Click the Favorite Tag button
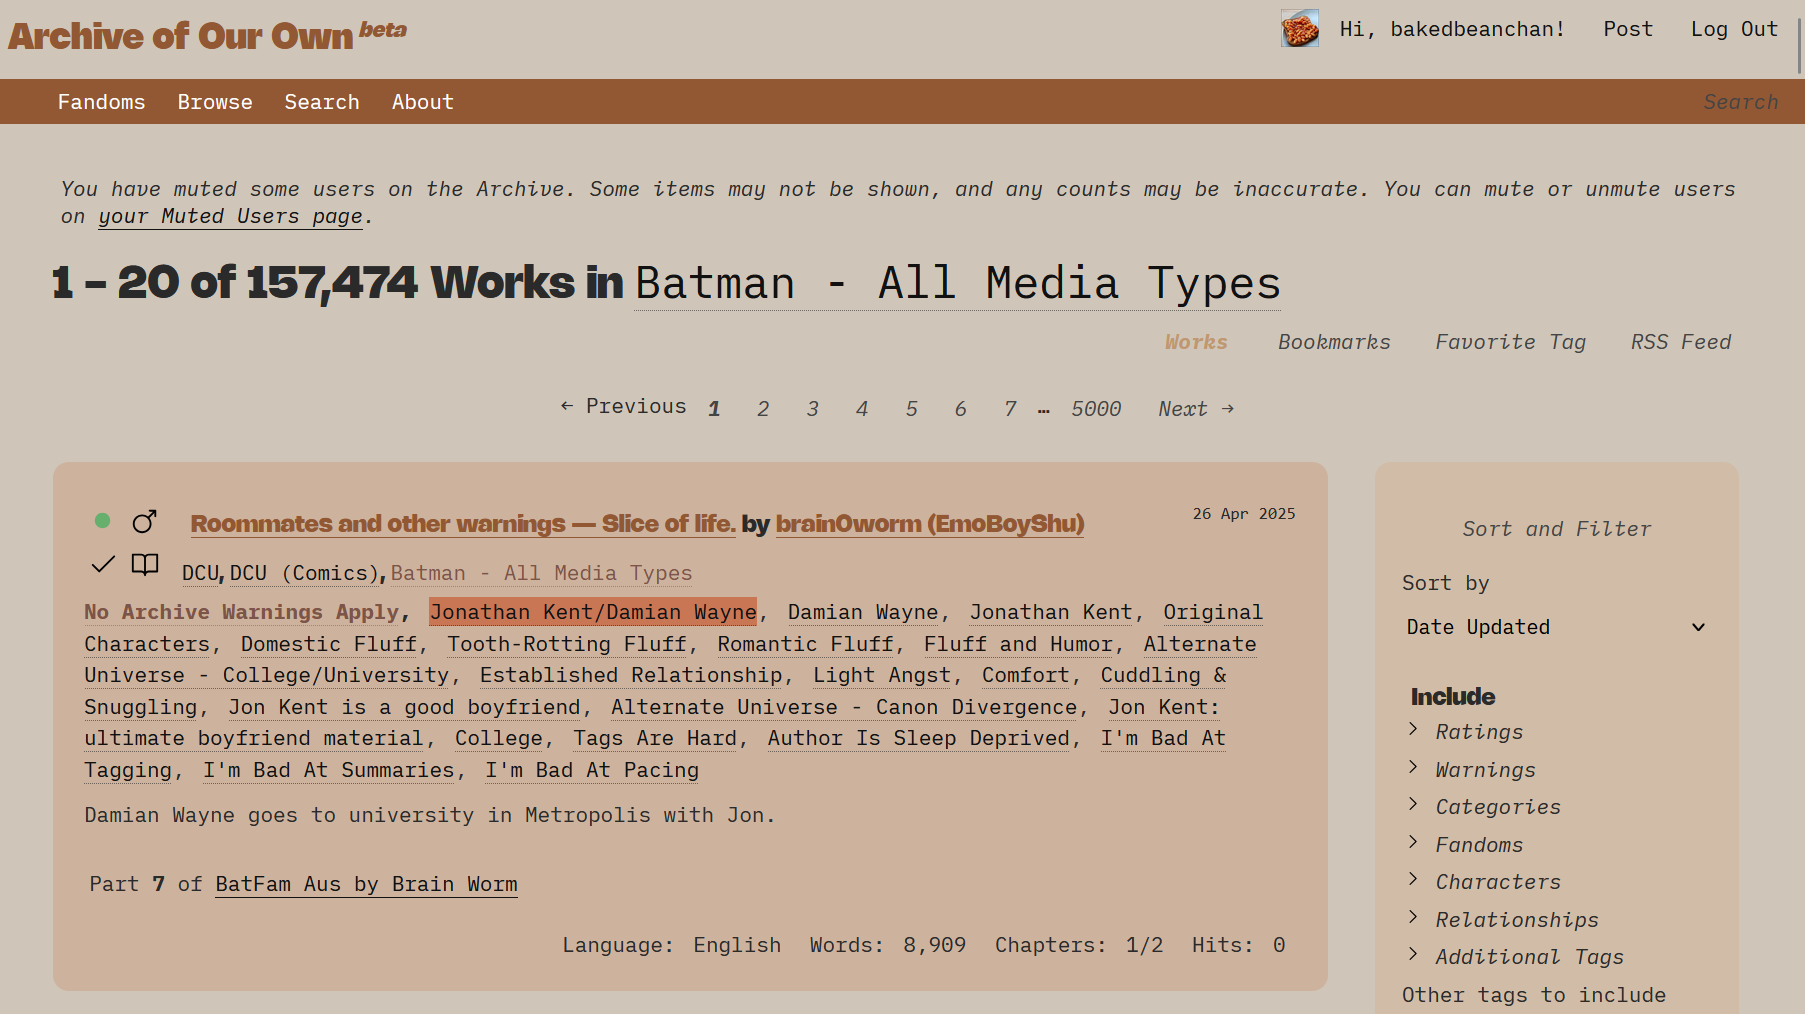 (1510, 342)
